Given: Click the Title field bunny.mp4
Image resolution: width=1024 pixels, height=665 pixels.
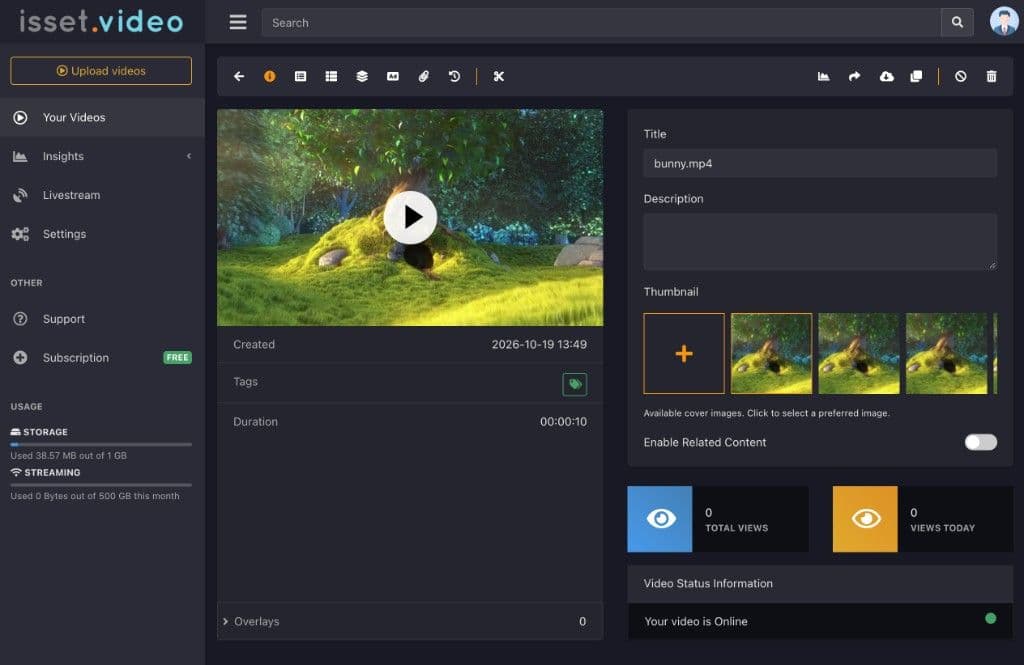Looking at the screenshot, I should (820, 163).
